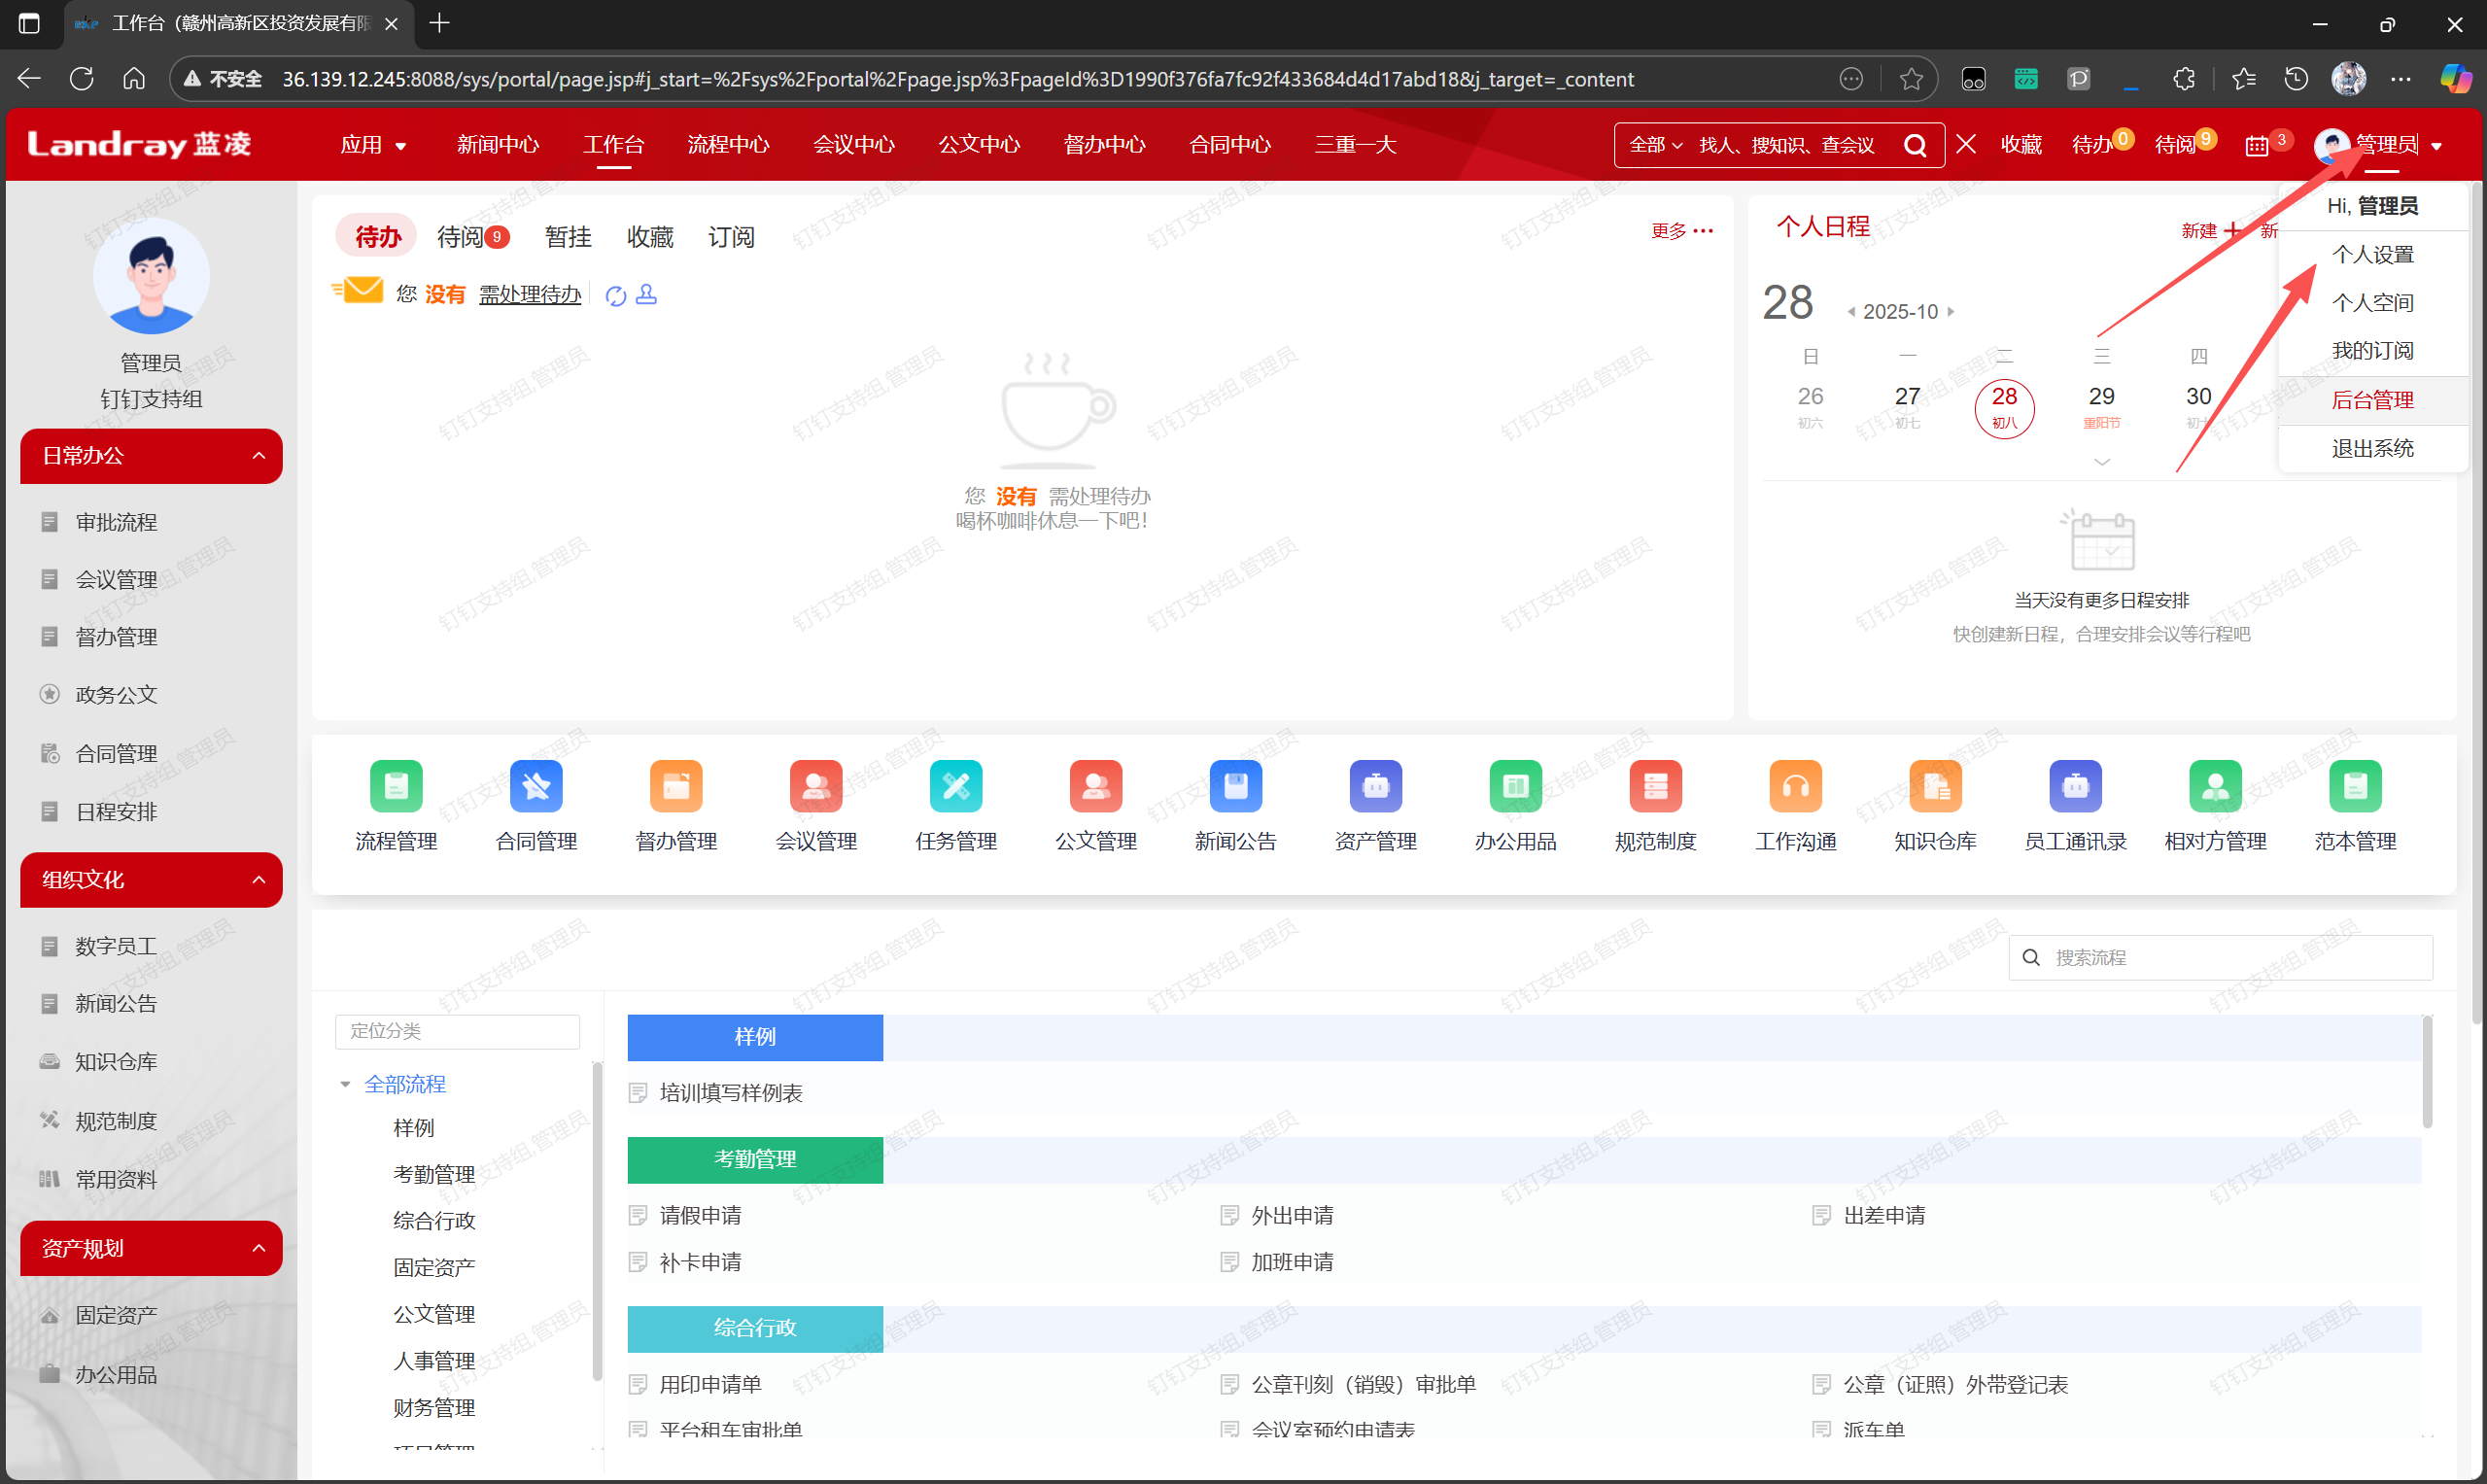Select 后台管理 in user menu

click(x=2372, y=400)
